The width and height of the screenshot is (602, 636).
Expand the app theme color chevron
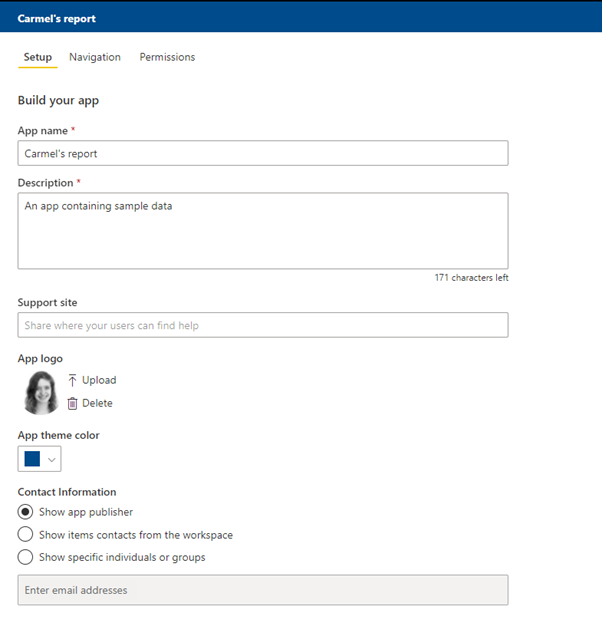[51, 459]
